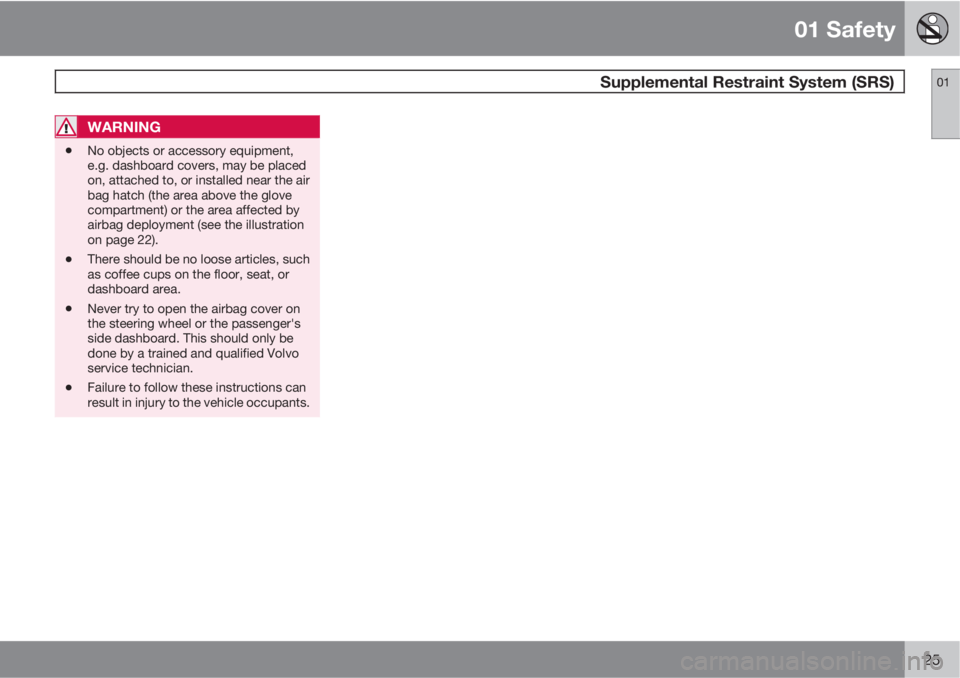Click page number 25 in footer

click(932, 660)
